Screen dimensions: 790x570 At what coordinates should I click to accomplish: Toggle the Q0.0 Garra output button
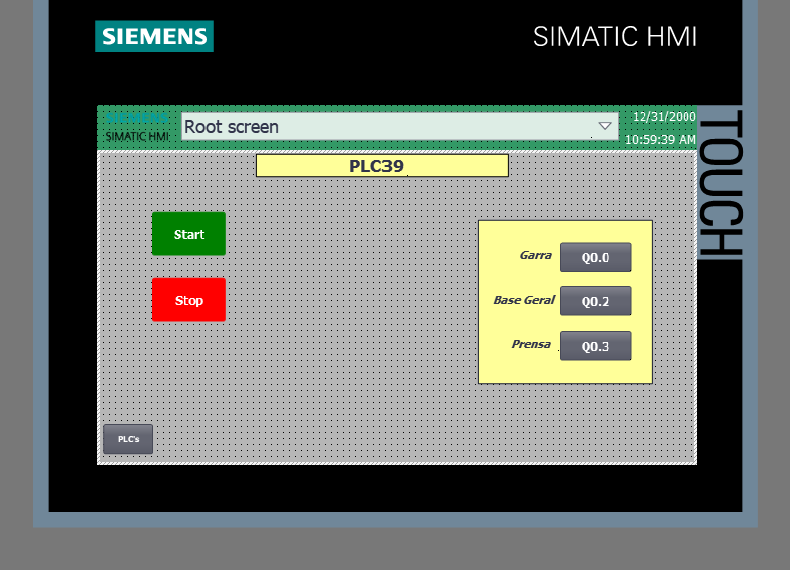pyautogui.click(x=596, y=257)
